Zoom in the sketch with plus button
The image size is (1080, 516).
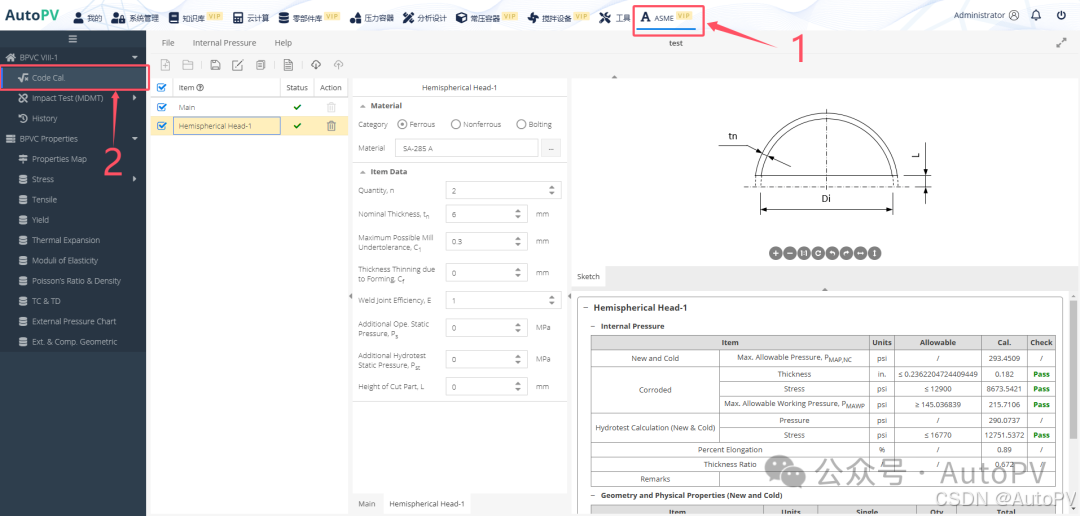click(x=776, y=254)
